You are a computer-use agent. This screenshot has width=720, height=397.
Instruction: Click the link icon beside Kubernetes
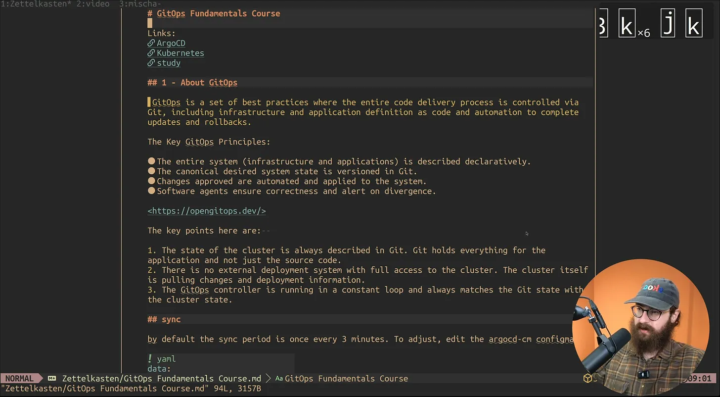click(151, 53)
